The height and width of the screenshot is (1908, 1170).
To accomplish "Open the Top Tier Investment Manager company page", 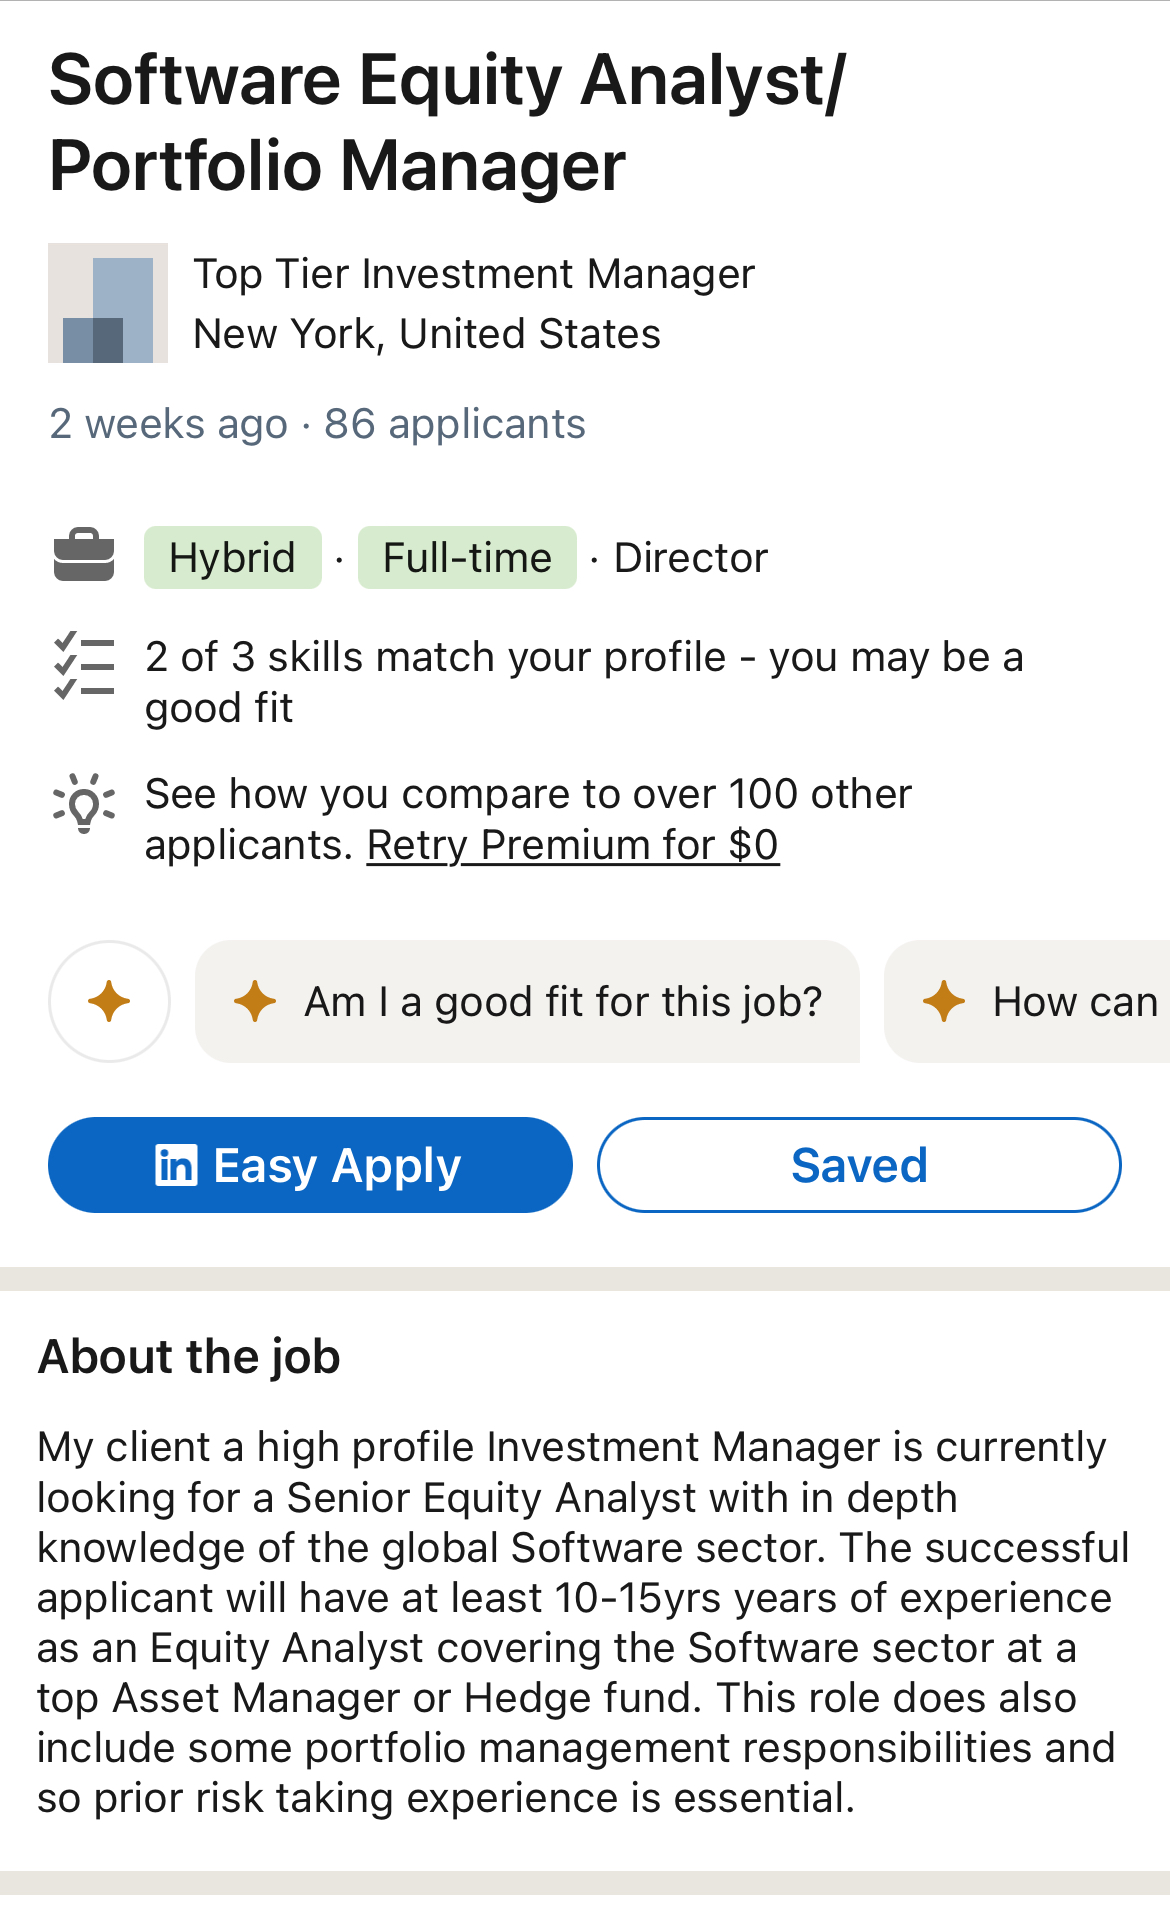I will (474, 274).
